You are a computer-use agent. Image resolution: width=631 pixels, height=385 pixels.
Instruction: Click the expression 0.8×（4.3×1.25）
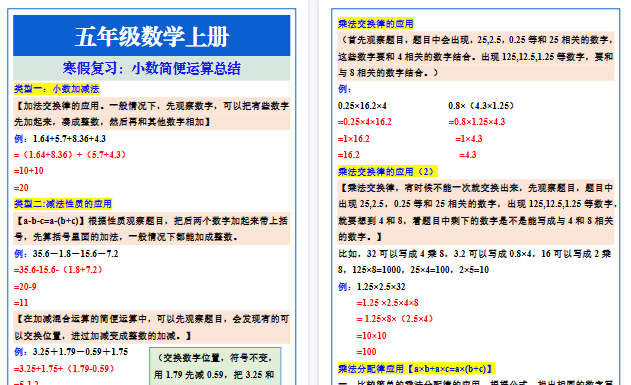pos(481,106)
